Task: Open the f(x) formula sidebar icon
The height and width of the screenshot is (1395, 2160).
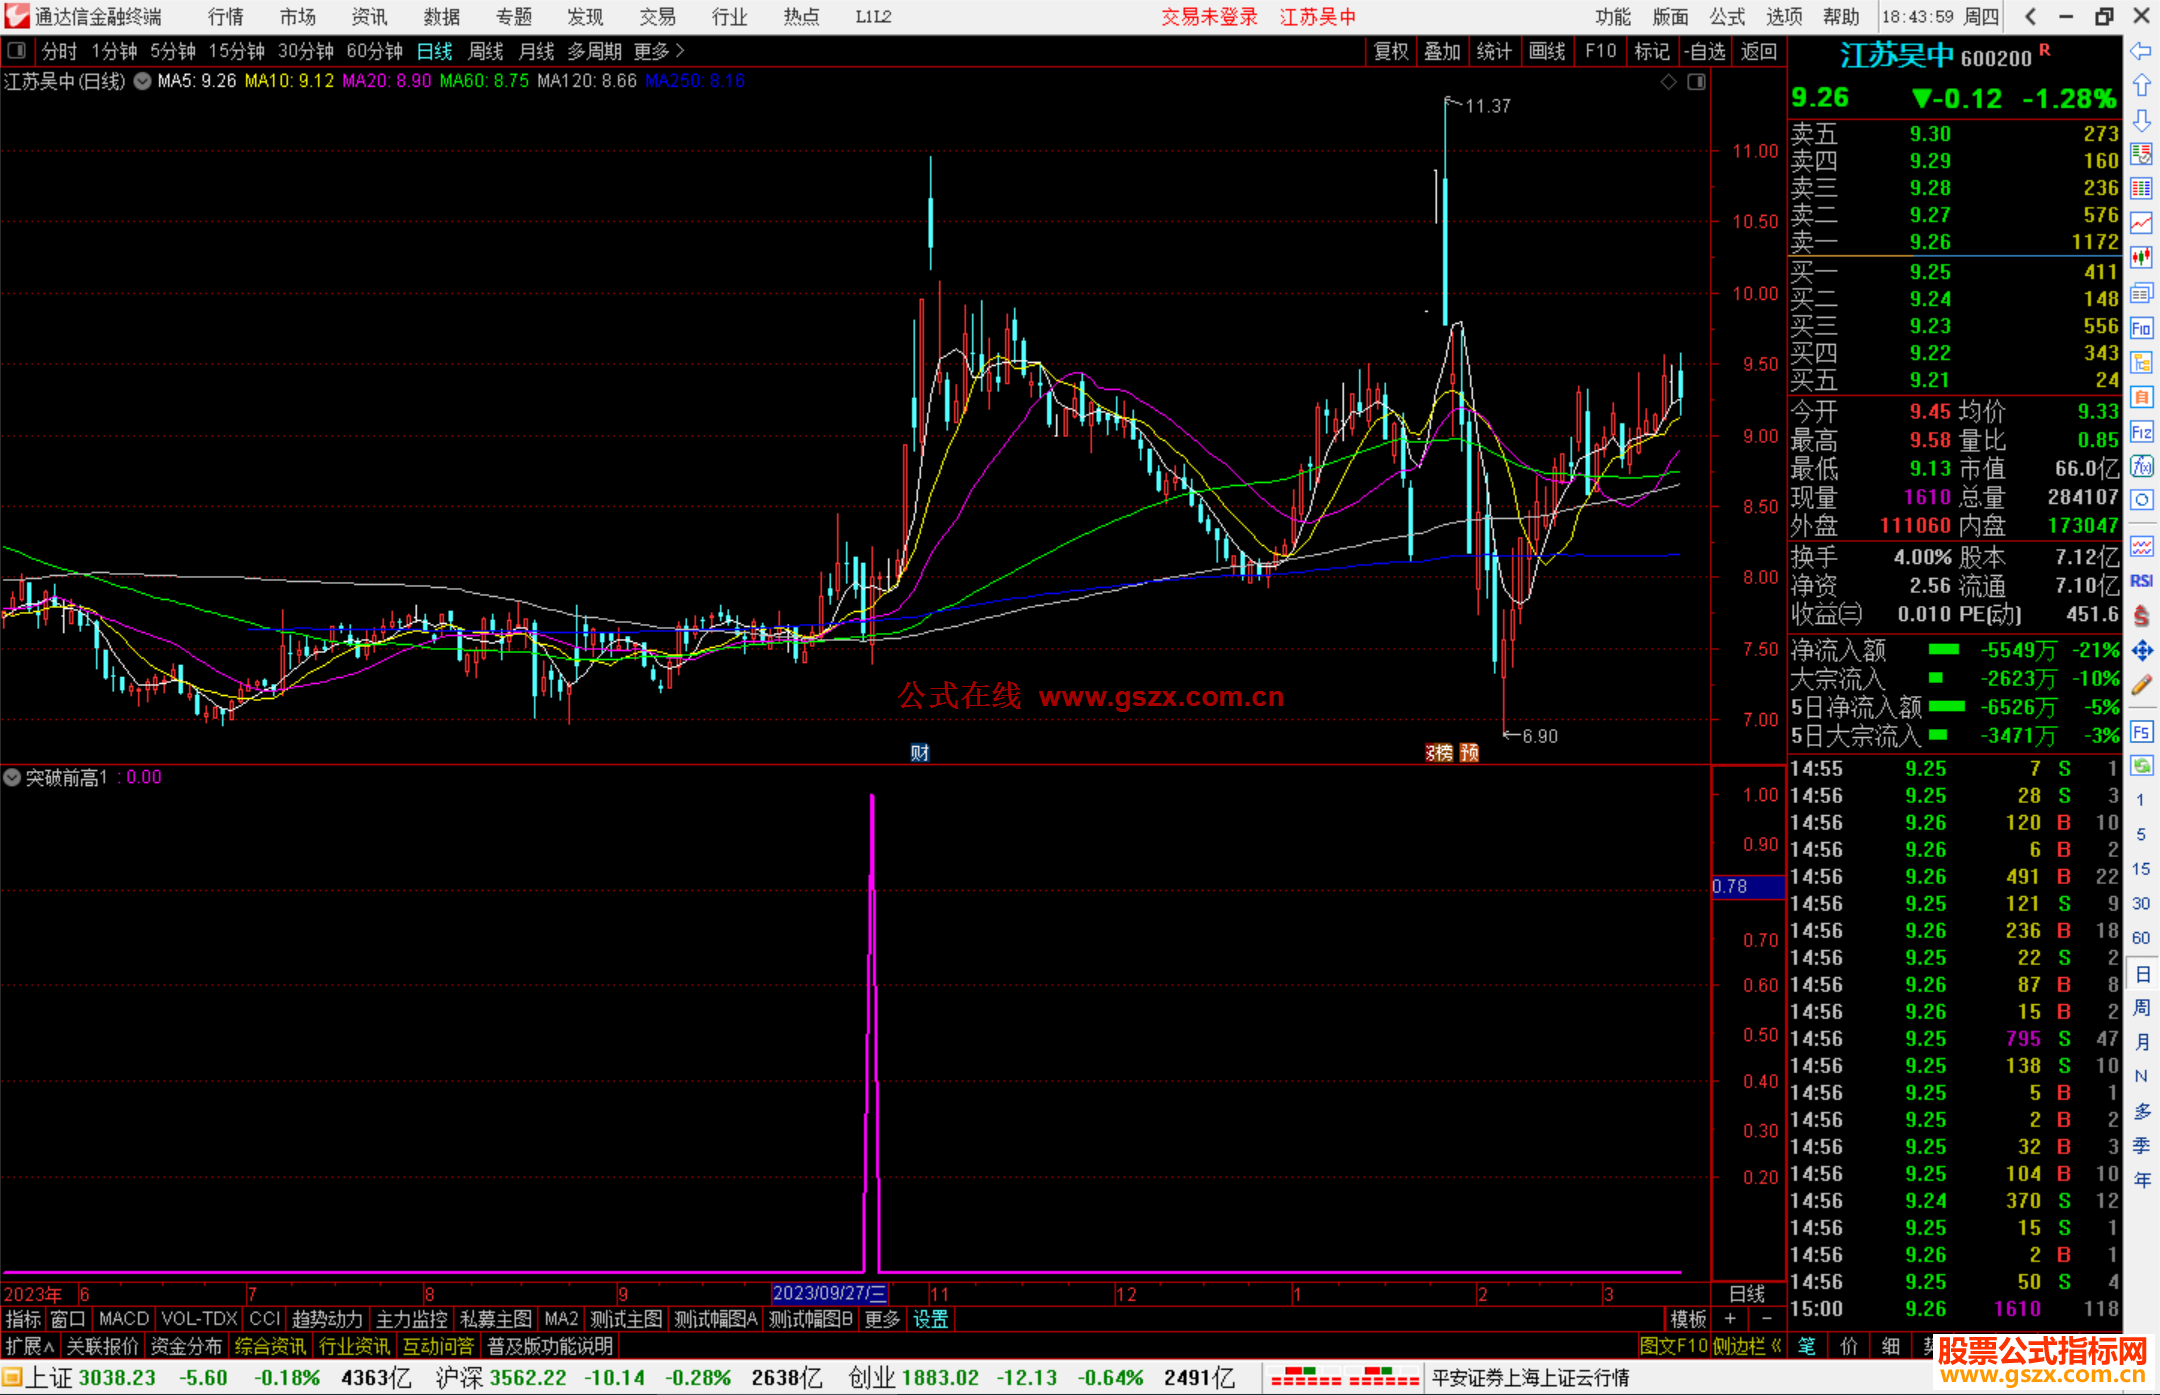Action: point(2141,466)
